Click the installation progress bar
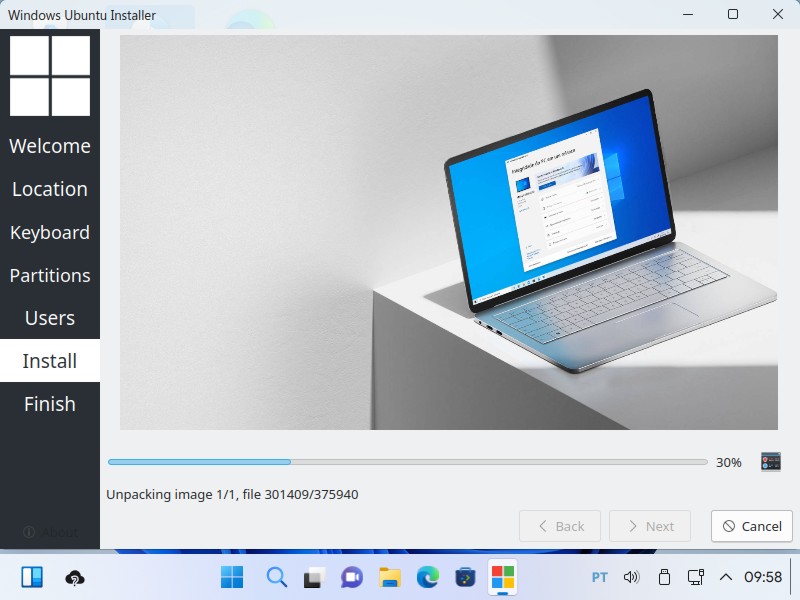 tap(408, 462)
